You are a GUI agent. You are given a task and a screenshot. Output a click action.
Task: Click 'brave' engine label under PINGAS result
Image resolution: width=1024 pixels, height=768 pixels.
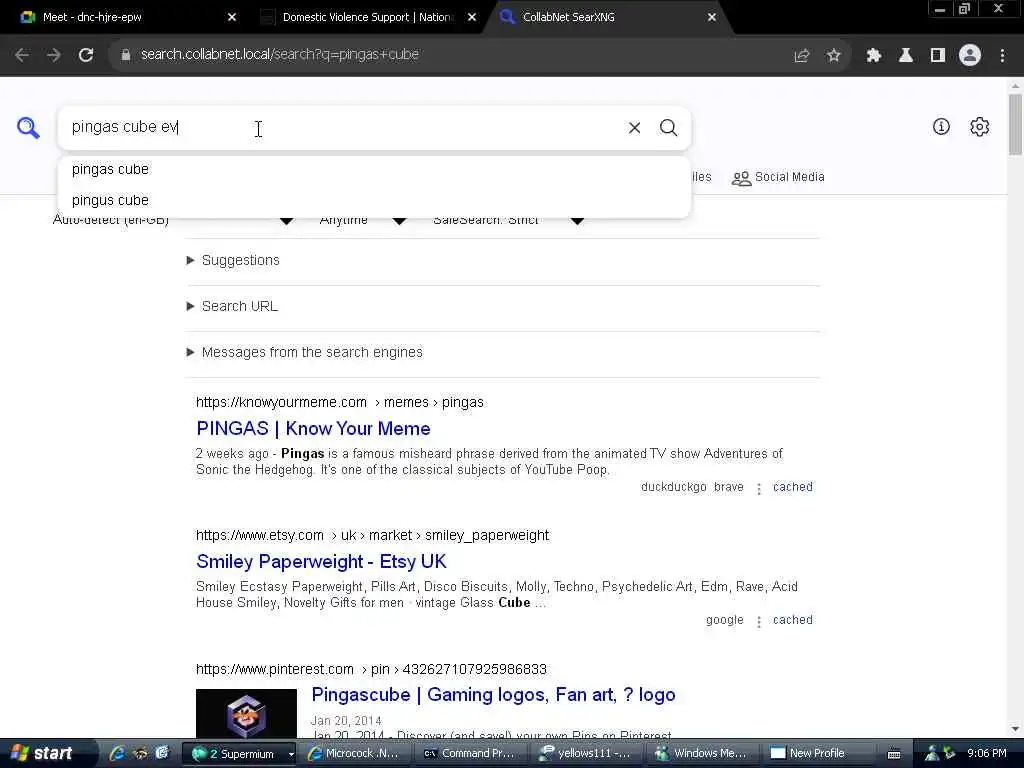tap(729, 487)
